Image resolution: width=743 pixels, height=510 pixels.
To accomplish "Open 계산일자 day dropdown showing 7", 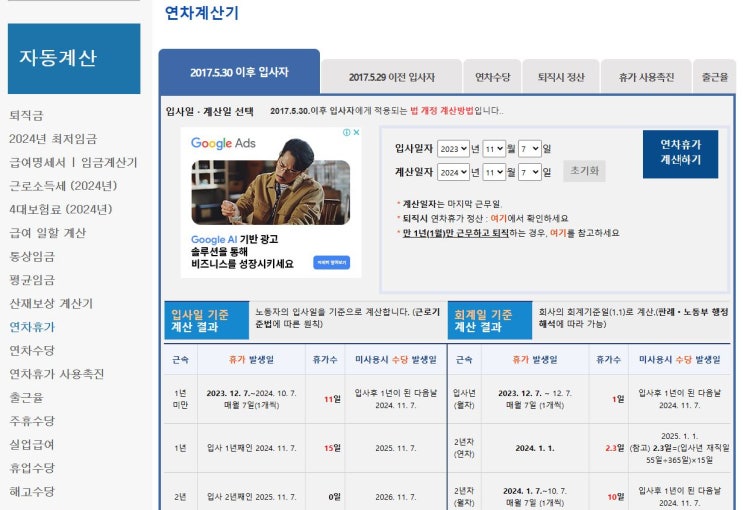I will (x=530, y=172).
